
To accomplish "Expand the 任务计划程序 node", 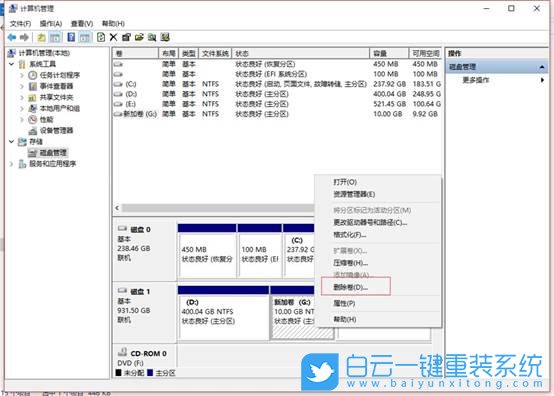I will (22, 75).
